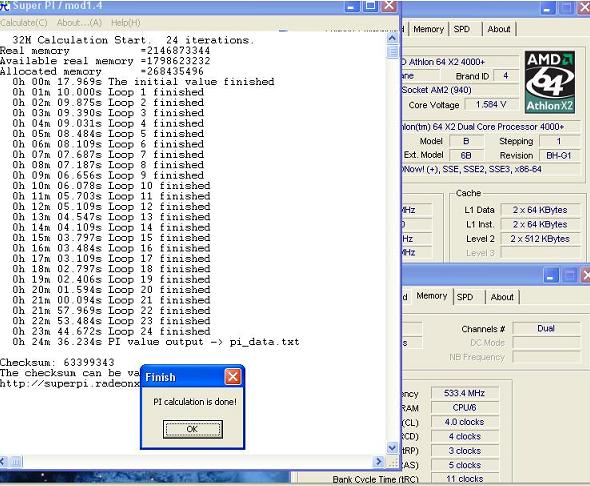Maximize the Super PI window
The height and width of the screenshot is (486, 590).
pyautogui.click(x=370, y=6)
